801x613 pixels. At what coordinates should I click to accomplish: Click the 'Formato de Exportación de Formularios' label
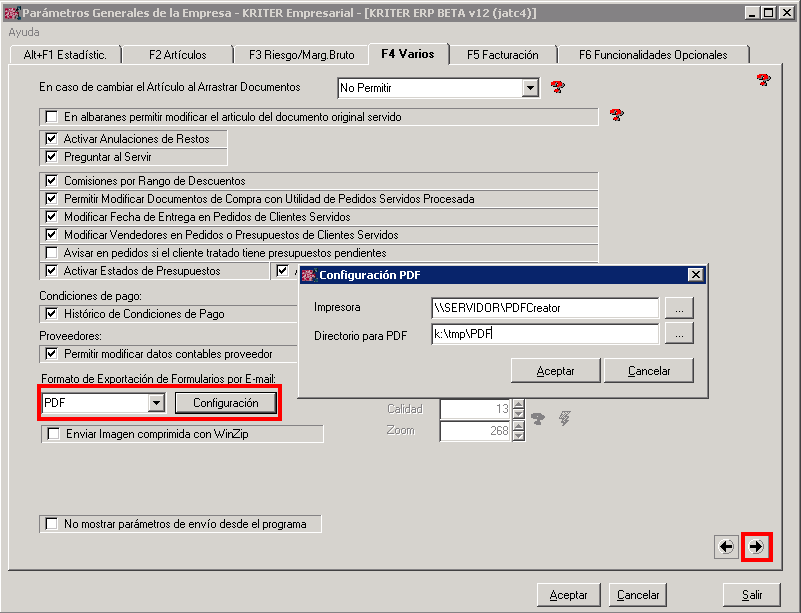(158, 379)
